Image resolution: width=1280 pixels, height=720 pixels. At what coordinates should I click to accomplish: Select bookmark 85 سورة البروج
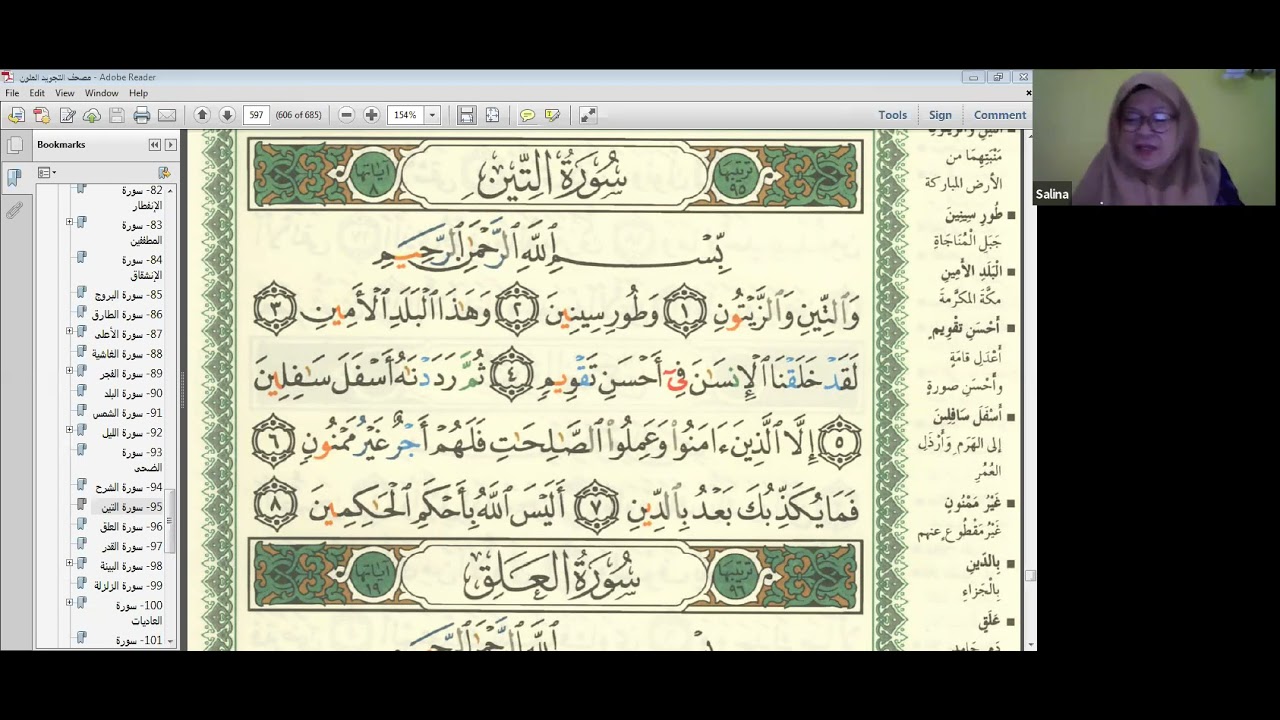coord(128,295)
